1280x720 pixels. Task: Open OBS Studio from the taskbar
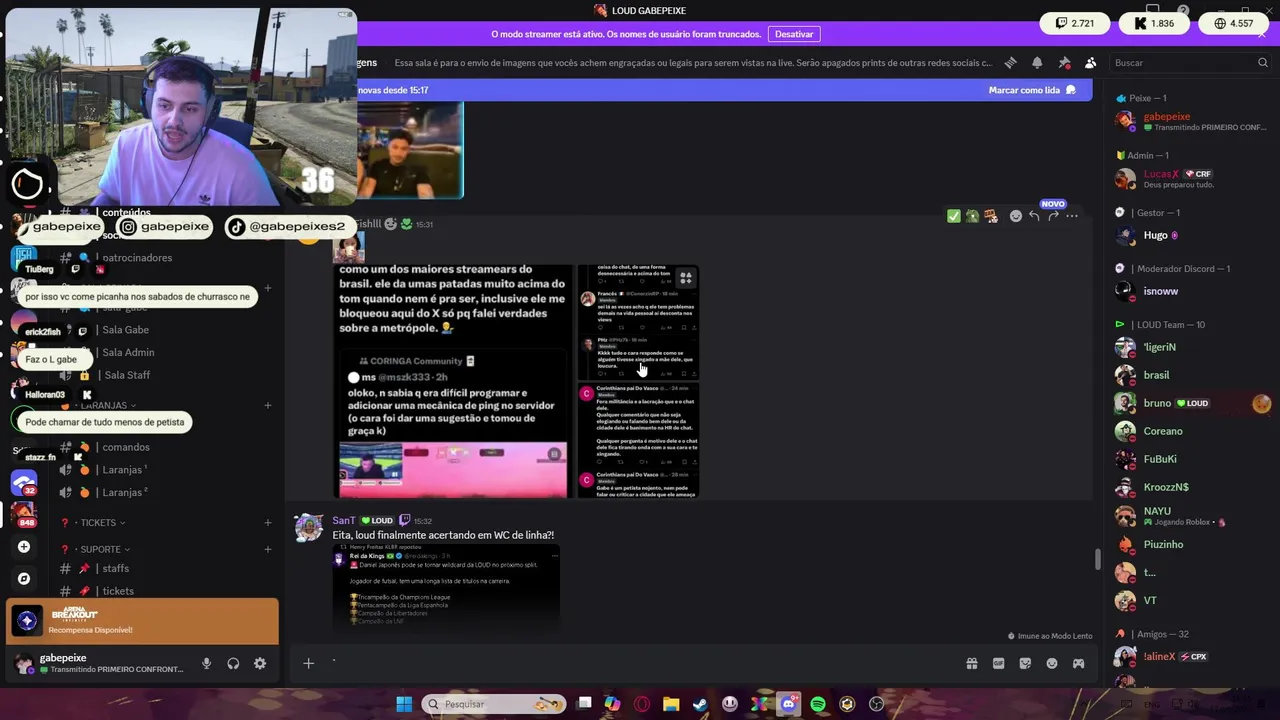(877, 704)
